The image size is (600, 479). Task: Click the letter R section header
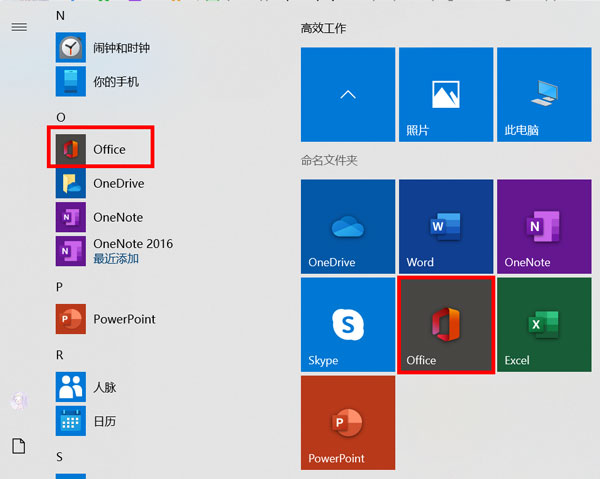pos(60,355)
